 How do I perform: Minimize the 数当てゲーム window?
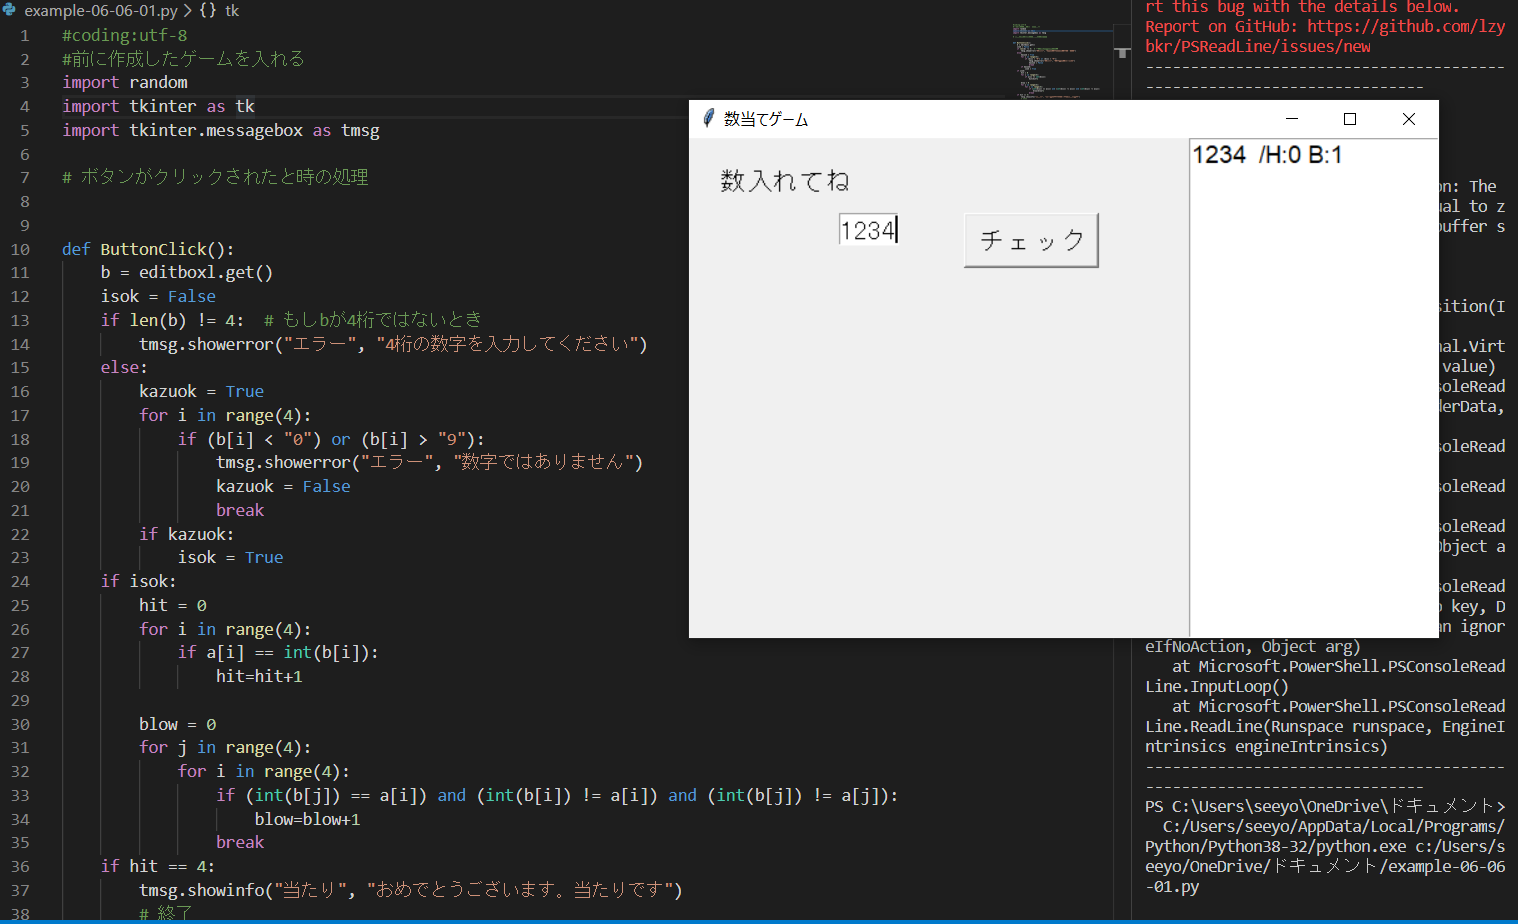pyautogui.click(x=1292, y=119)
